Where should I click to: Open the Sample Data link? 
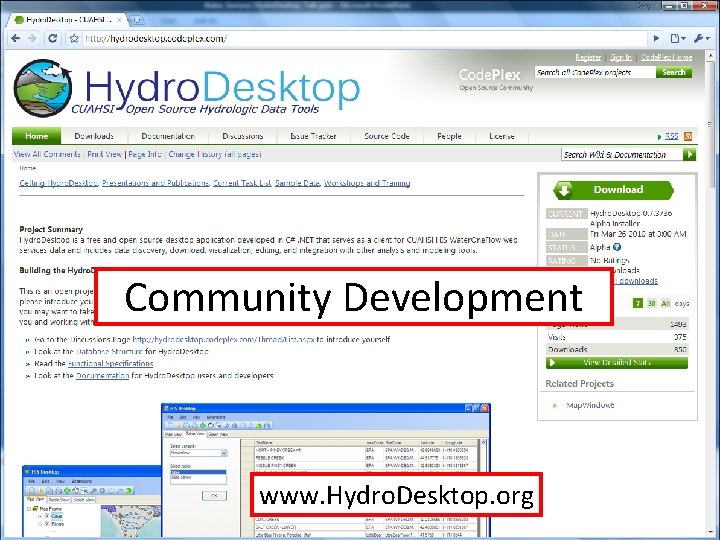tap(297, 183)
